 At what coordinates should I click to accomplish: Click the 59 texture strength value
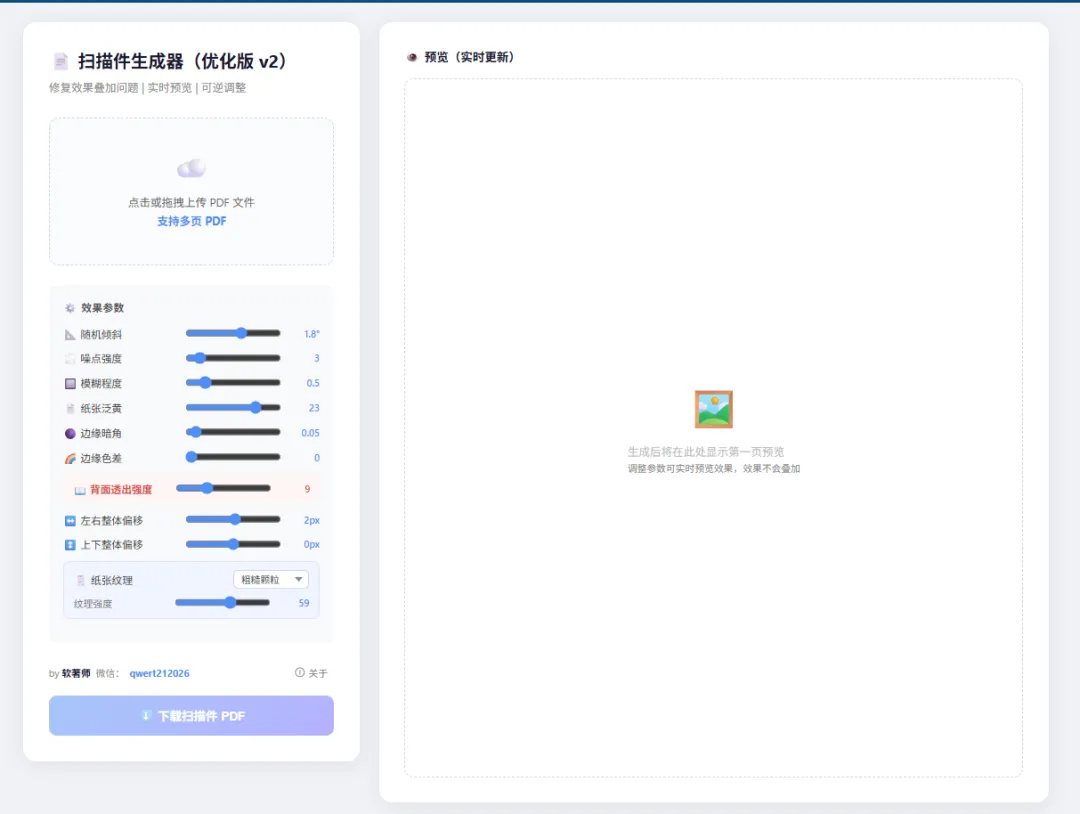[x=304, y=603]
